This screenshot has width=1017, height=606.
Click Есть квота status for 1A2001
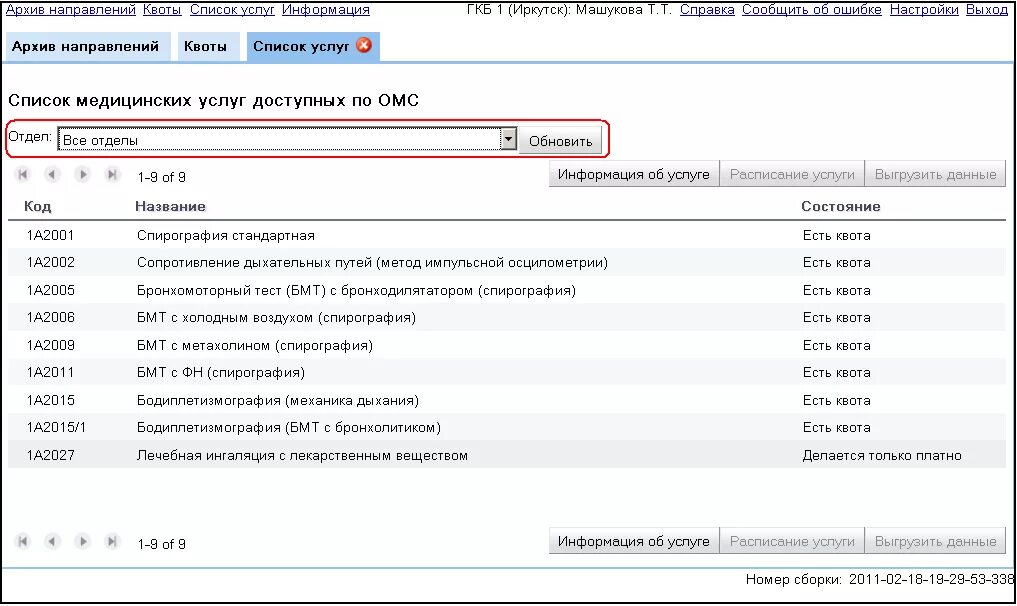coord(837,236)
